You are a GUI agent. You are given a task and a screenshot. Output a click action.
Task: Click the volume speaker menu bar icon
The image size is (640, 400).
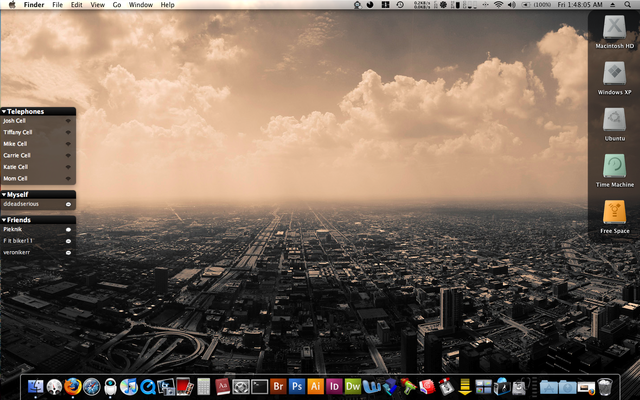tap(511, 4)
